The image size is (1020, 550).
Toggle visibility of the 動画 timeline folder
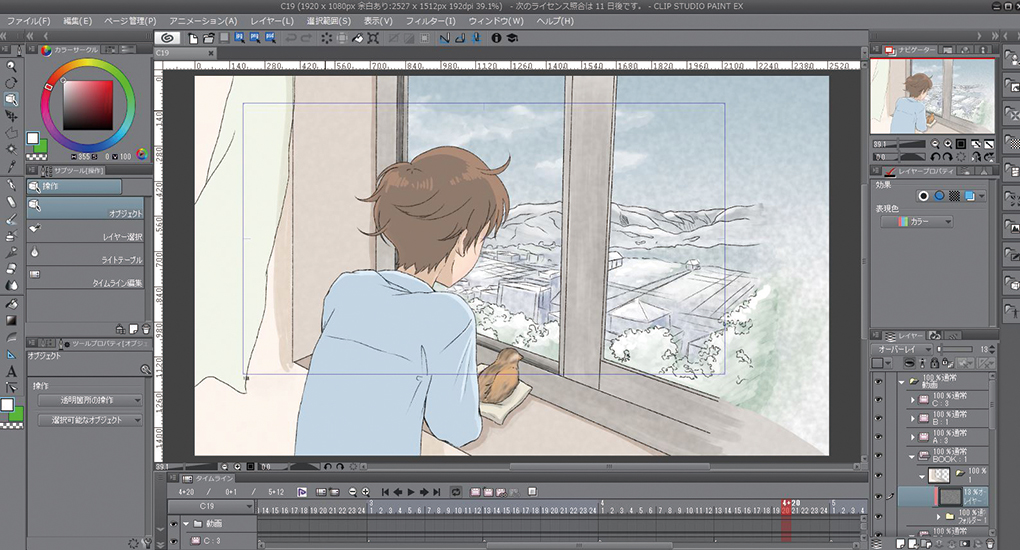pos(173,523)
